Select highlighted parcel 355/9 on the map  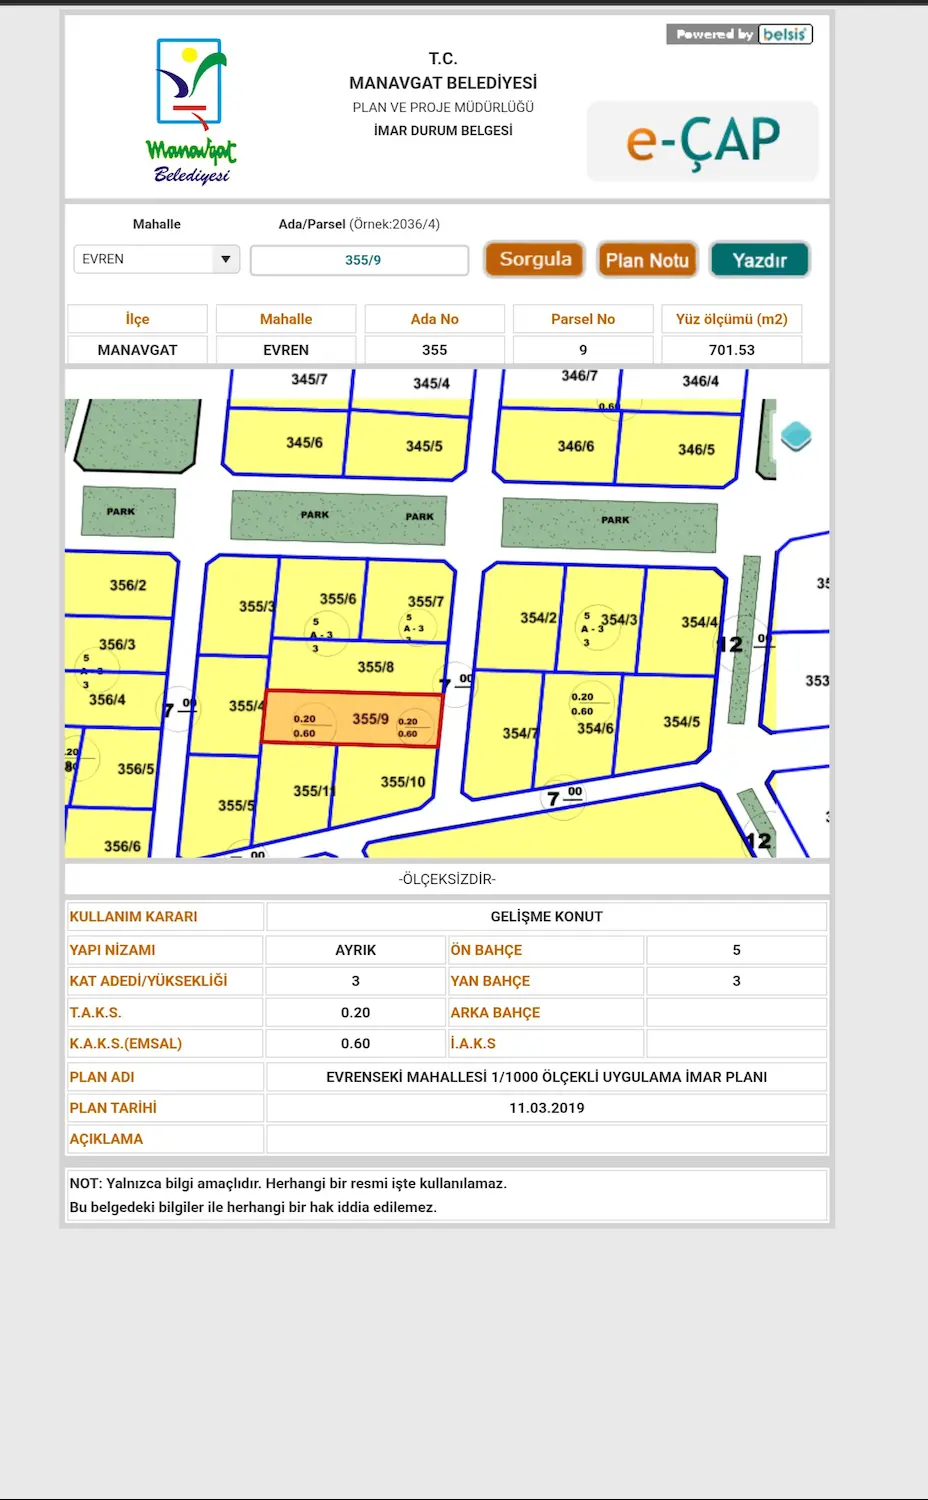pos(351,719)
